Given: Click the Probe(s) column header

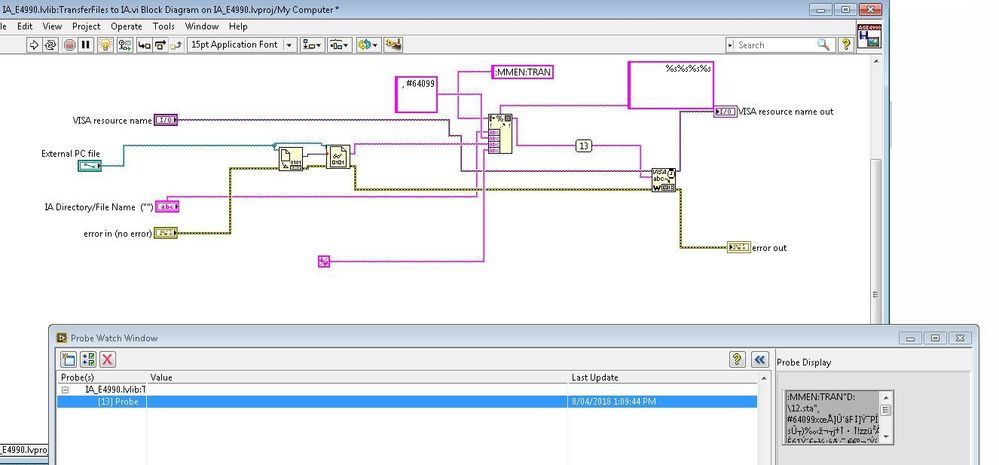Looking at the screenshot, I should click(x=102, y=378).
